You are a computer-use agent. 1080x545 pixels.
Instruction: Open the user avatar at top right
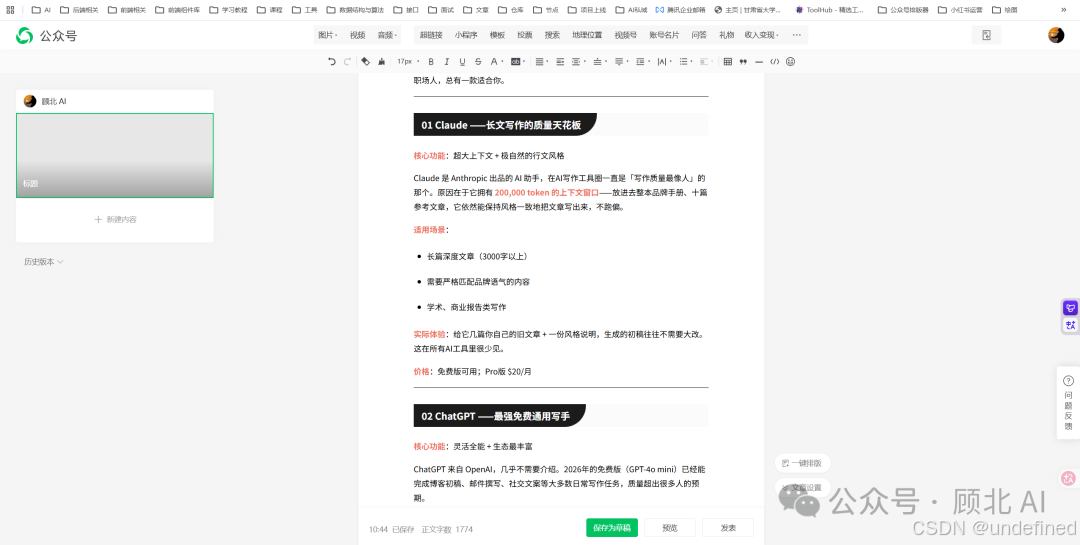pyautogui.click(x=1056, y=35)
